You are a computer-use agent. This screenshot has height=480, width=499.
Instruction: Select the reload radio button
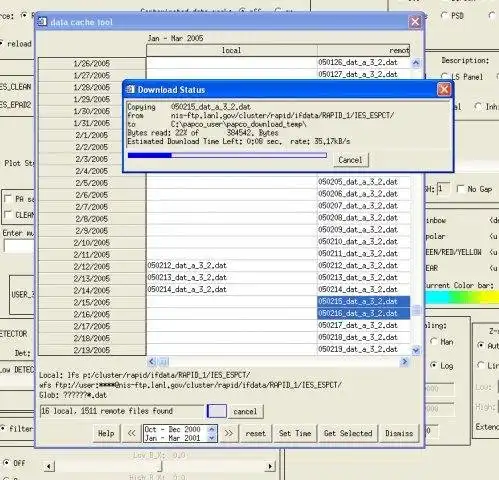tap(1, 44)
